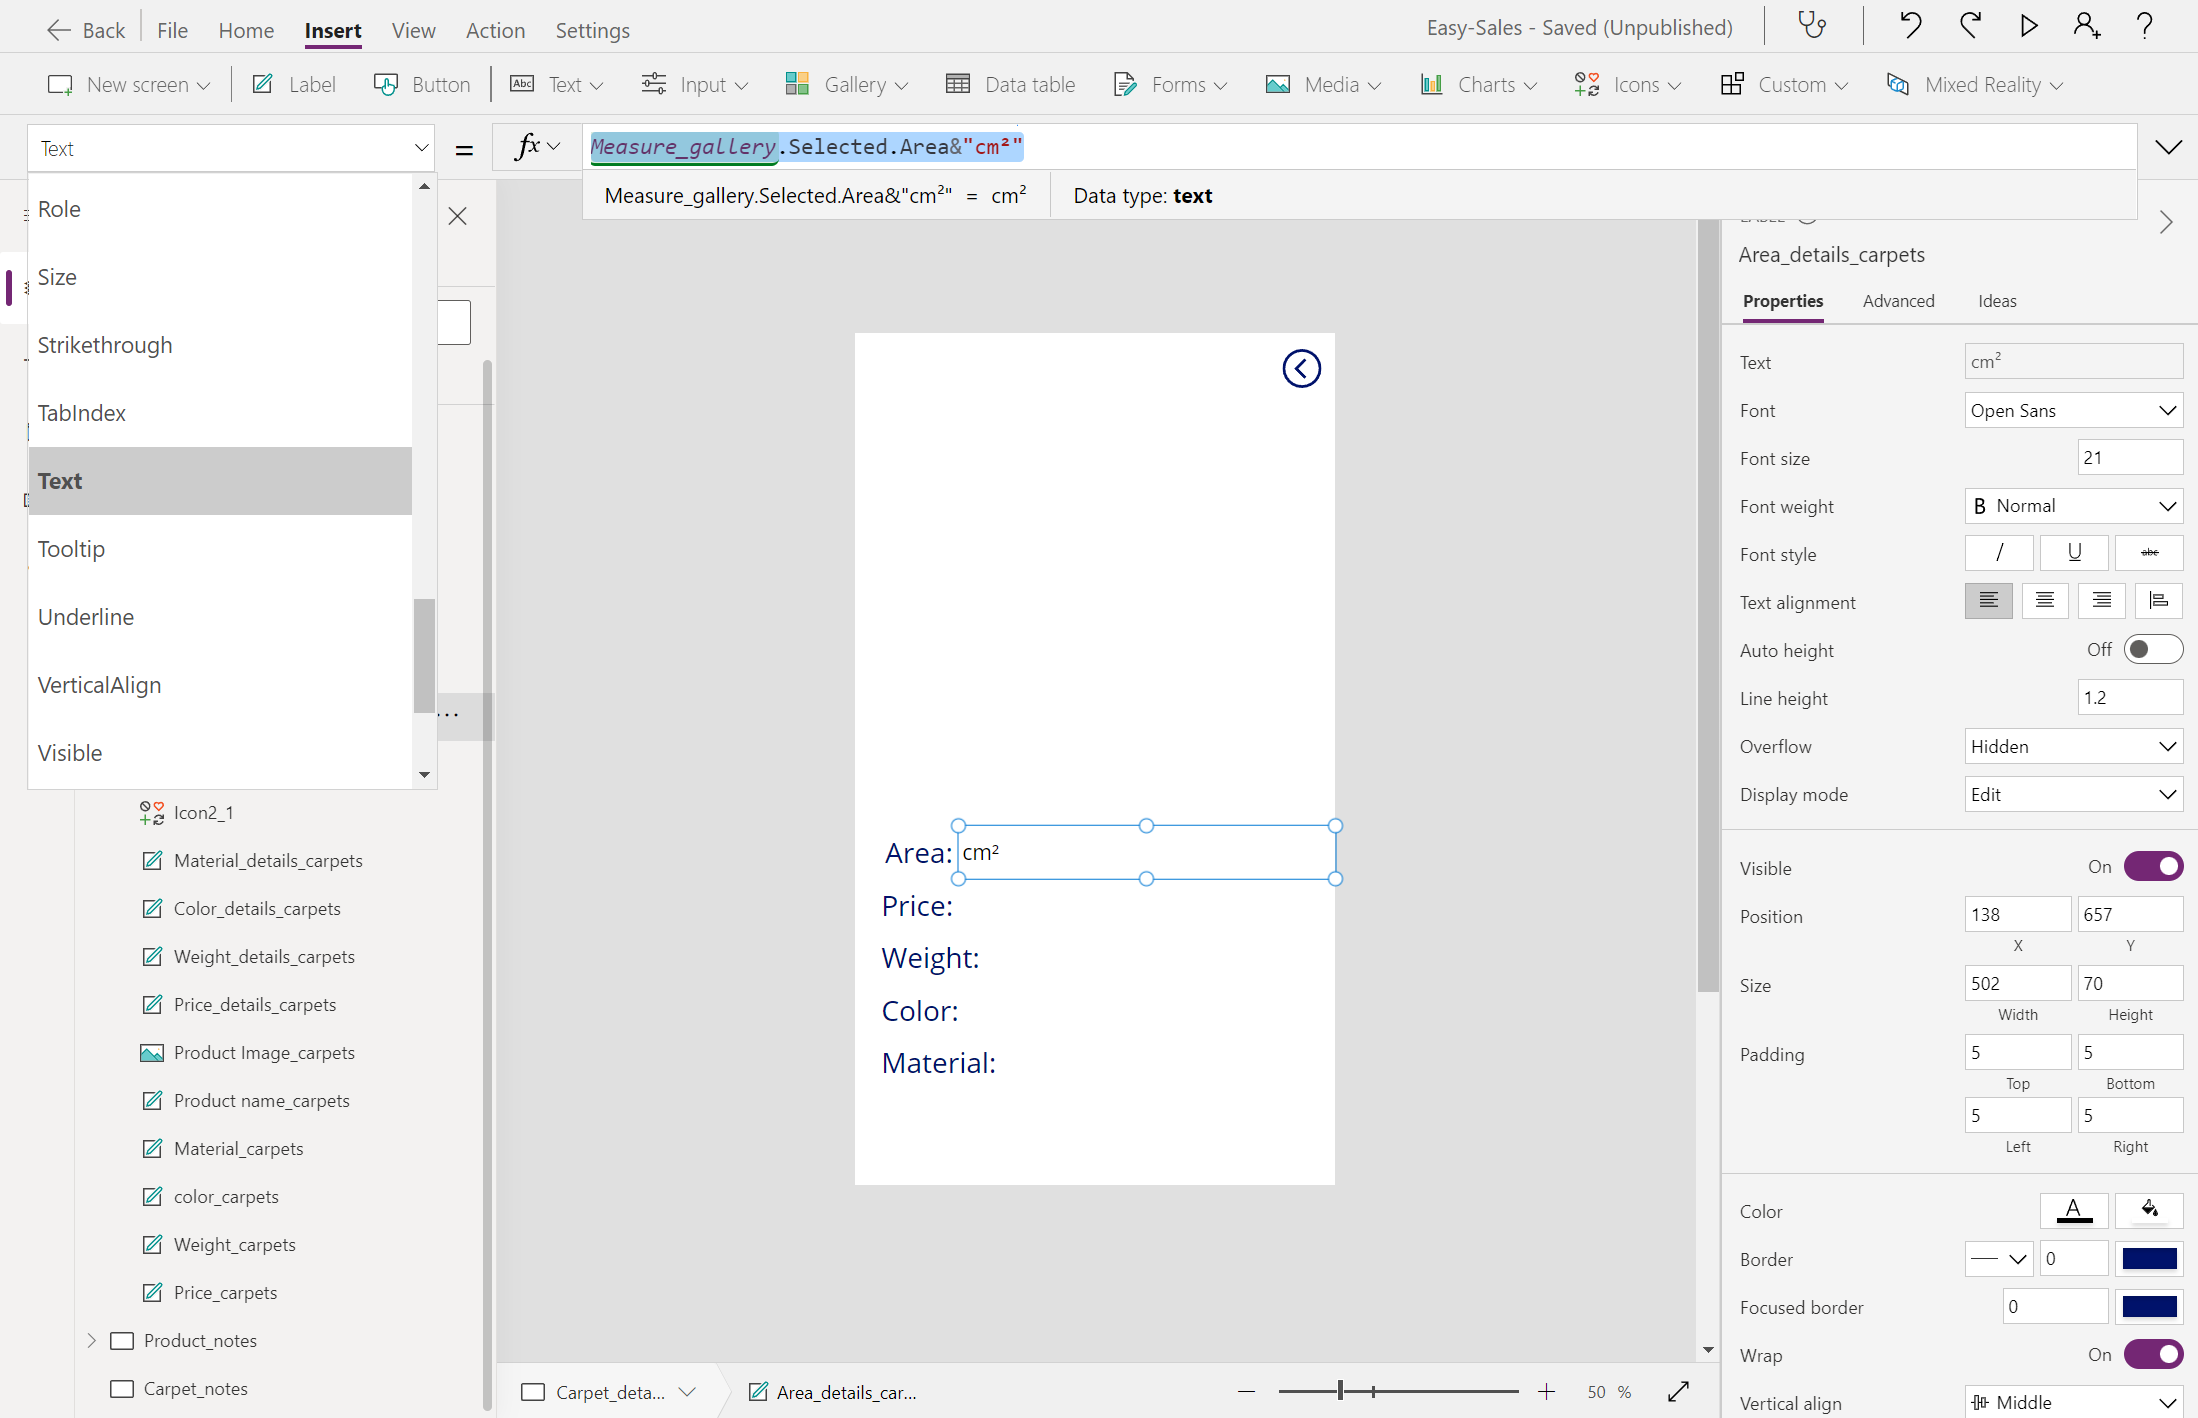2198x1418 pixels.
Task: Open the View menu
Action: (413, 30)
